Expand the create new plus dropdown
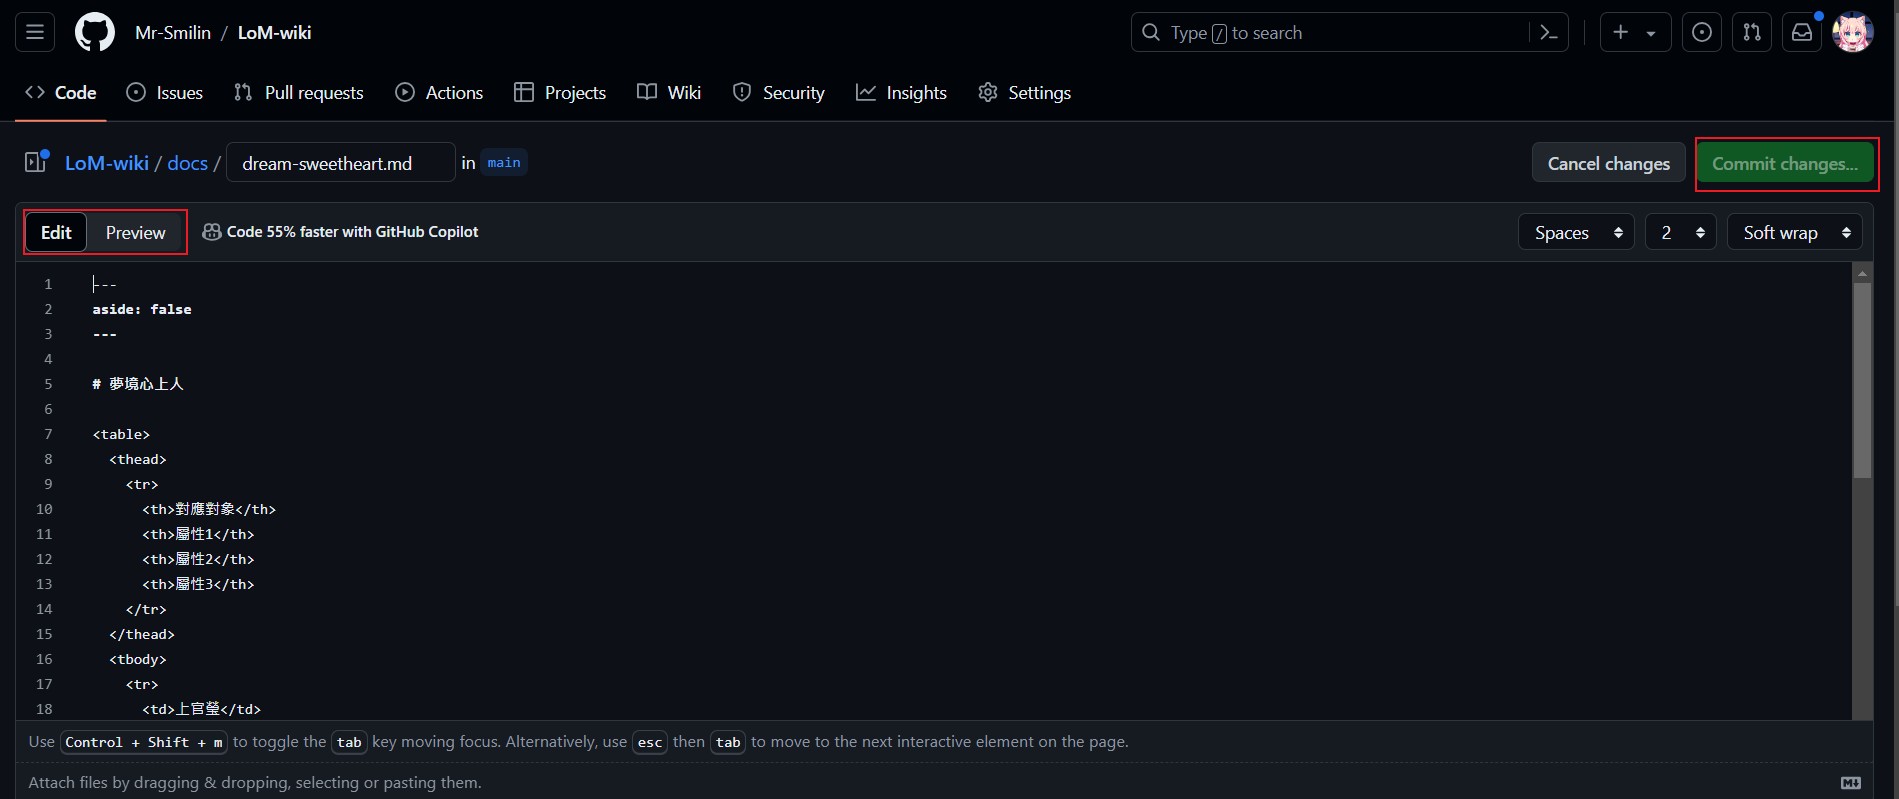Screen dimensions: 1899x799 click(x=1634, y=32)
